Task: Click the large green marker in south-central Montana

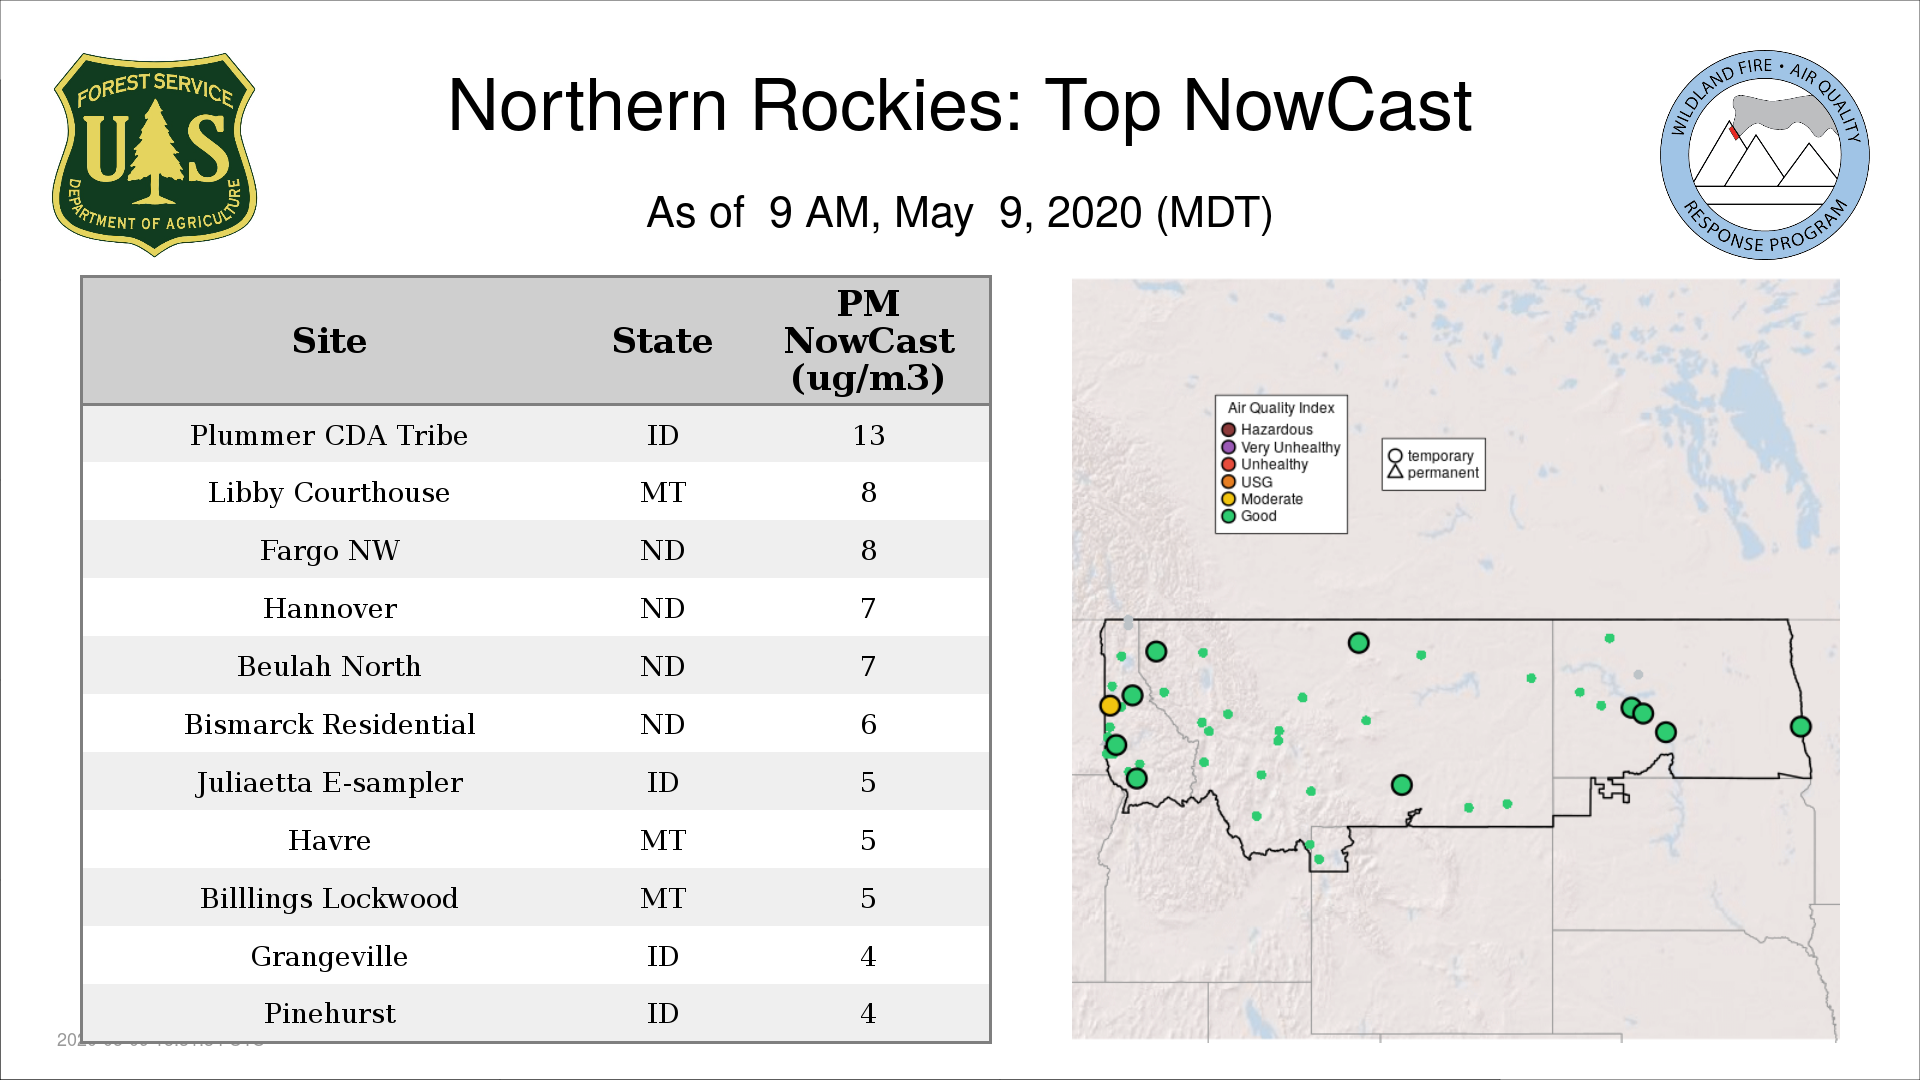Action: tap(1401, 785)
